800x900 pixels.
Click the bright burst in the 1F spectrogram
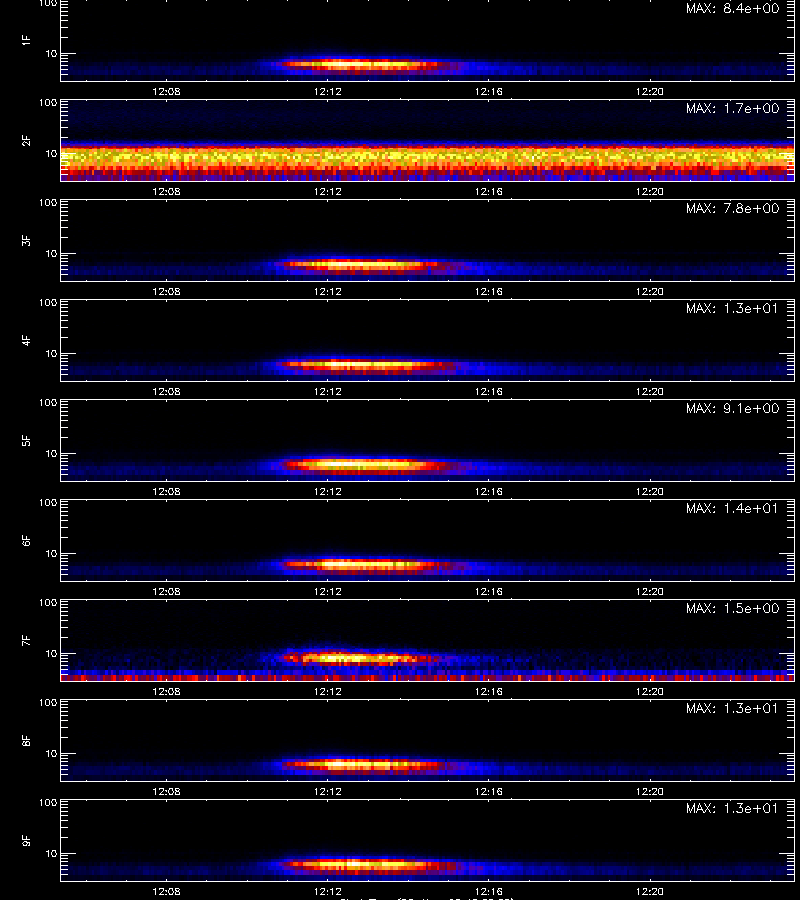click(x=362, y=65)
